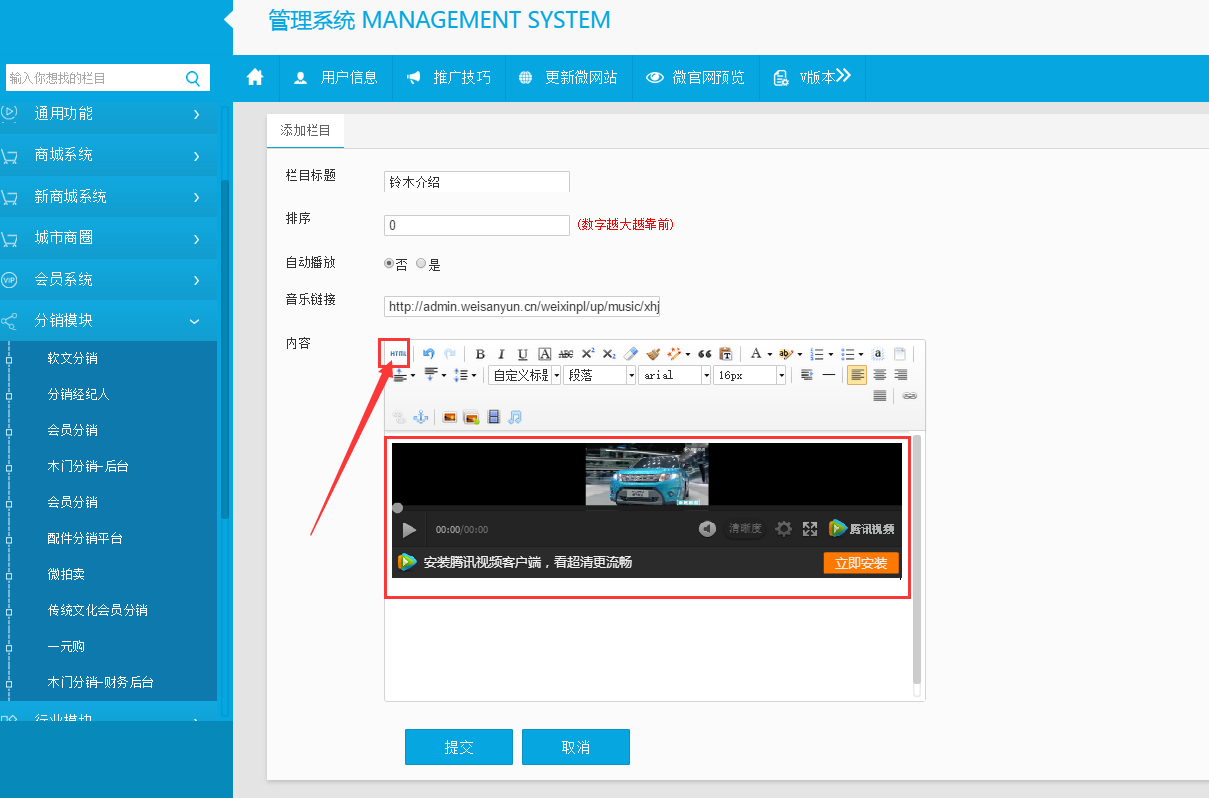Select the format painter brush
This screenshot has height=798, width=1209.
click(653, 354)
